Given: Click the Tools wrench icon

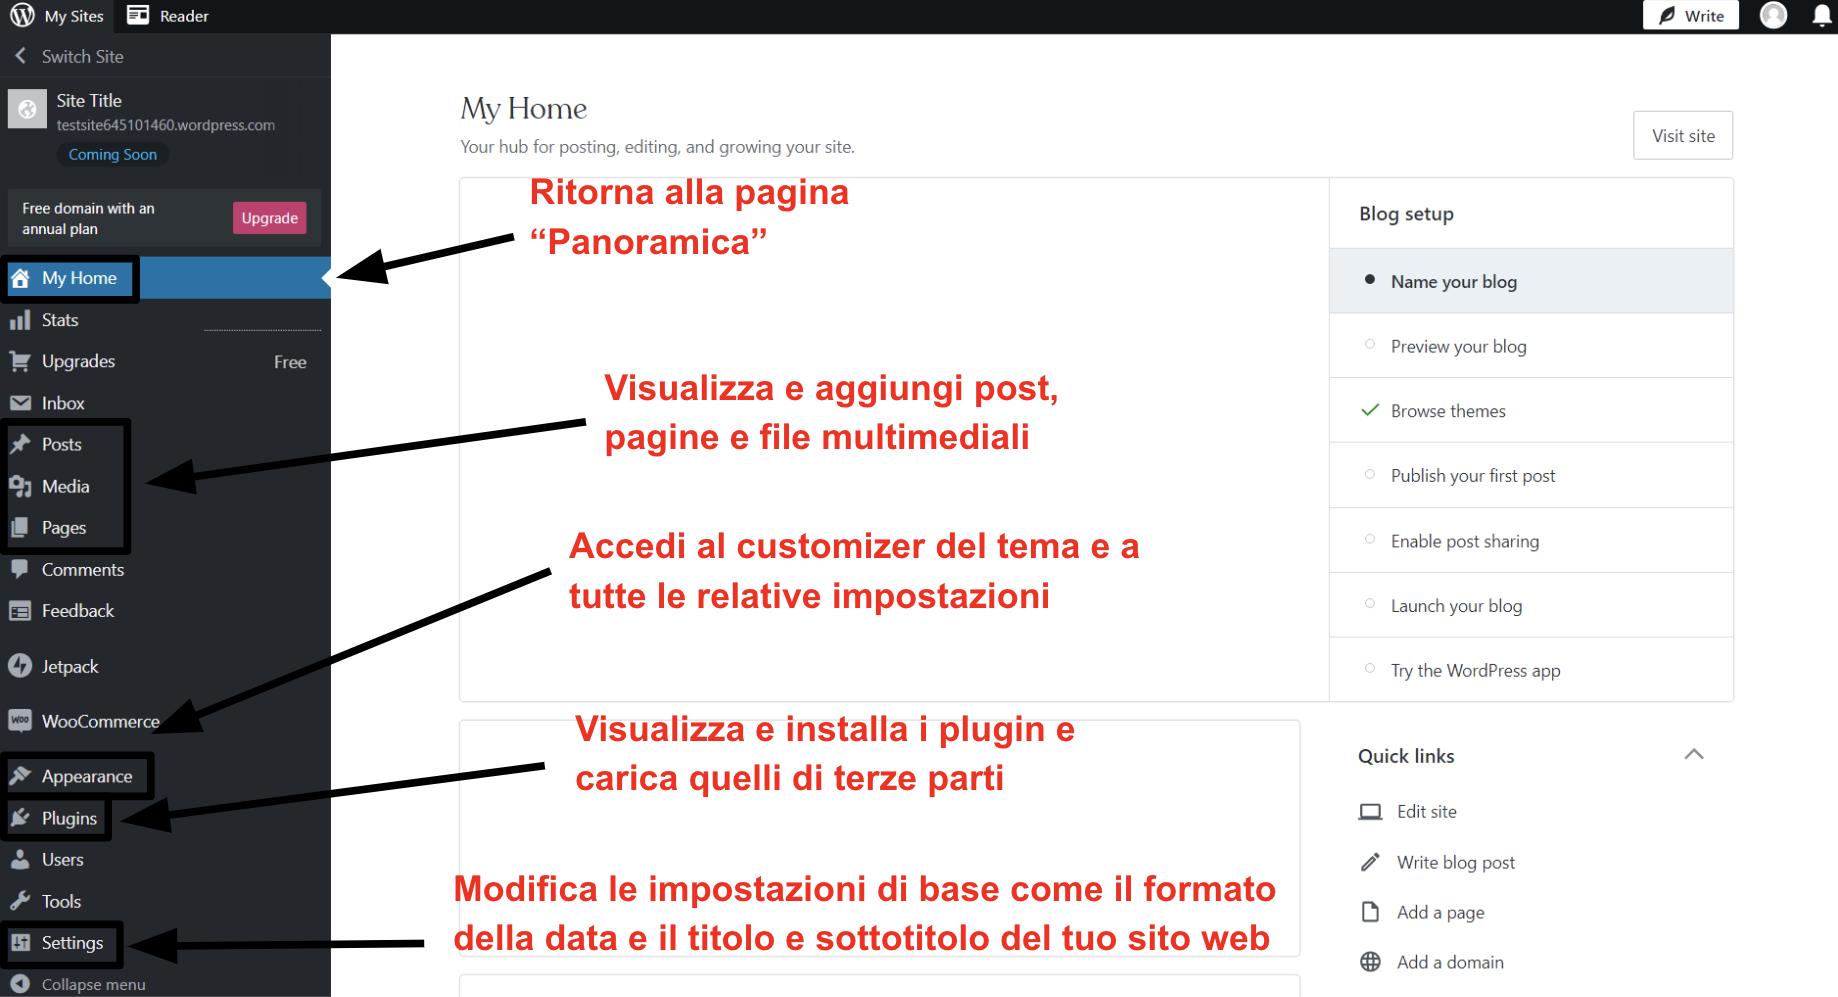Looking at the screenshot, I should click(20, 901).
